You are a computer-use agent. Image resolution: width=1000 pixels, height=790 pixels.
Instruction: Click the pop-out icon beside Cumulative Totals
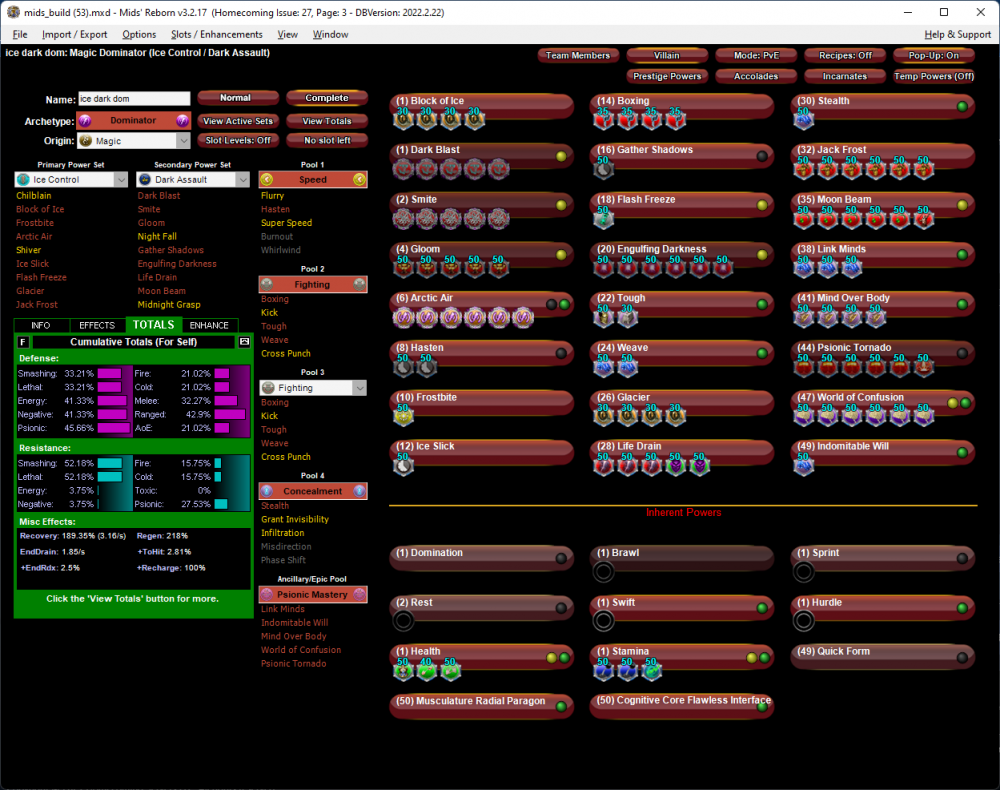244,342
